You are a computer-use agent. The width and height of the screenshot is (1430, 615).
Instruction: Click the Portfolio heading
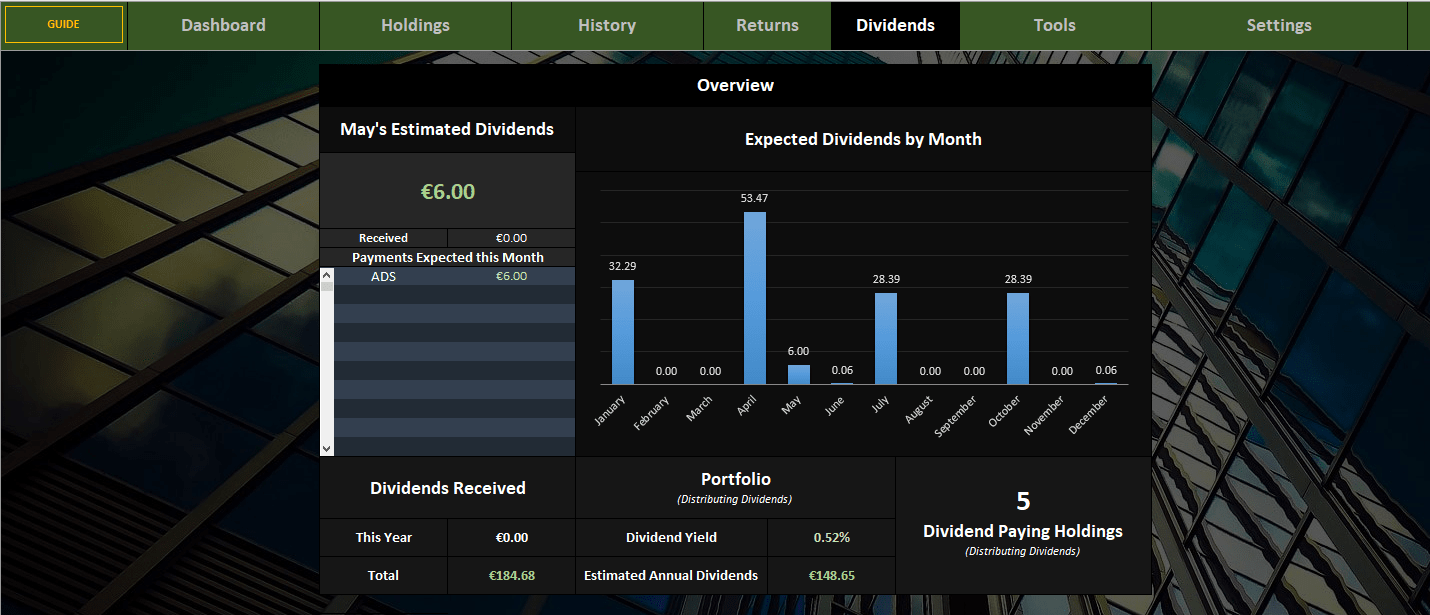[x=736, y=479]
